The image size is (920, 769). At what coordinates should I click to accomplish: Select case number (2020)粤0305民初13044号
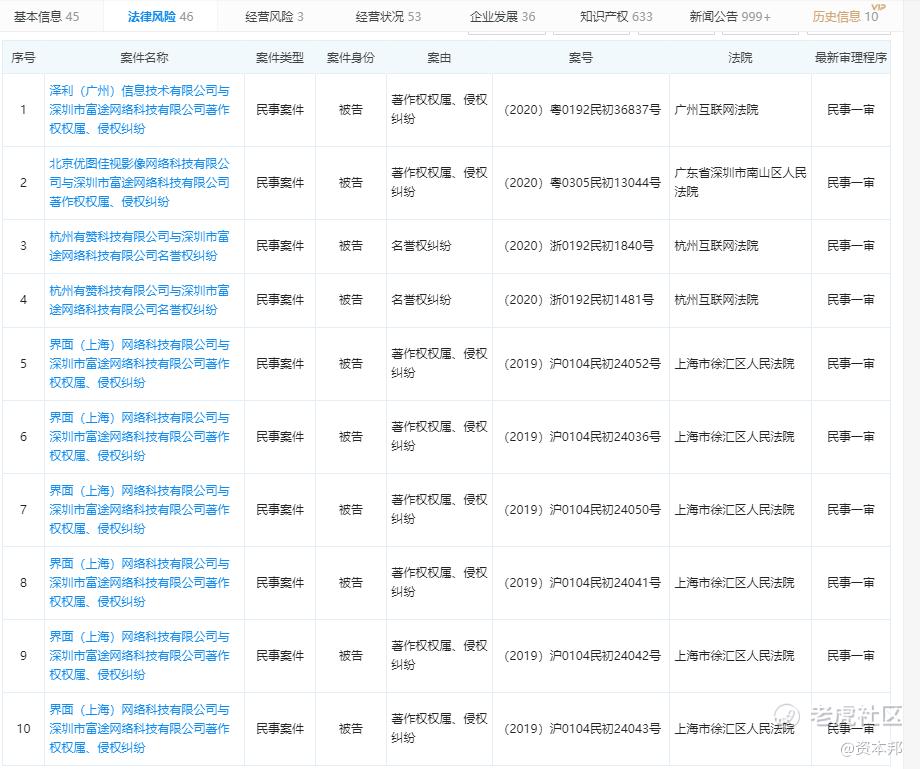click(581, 182)
